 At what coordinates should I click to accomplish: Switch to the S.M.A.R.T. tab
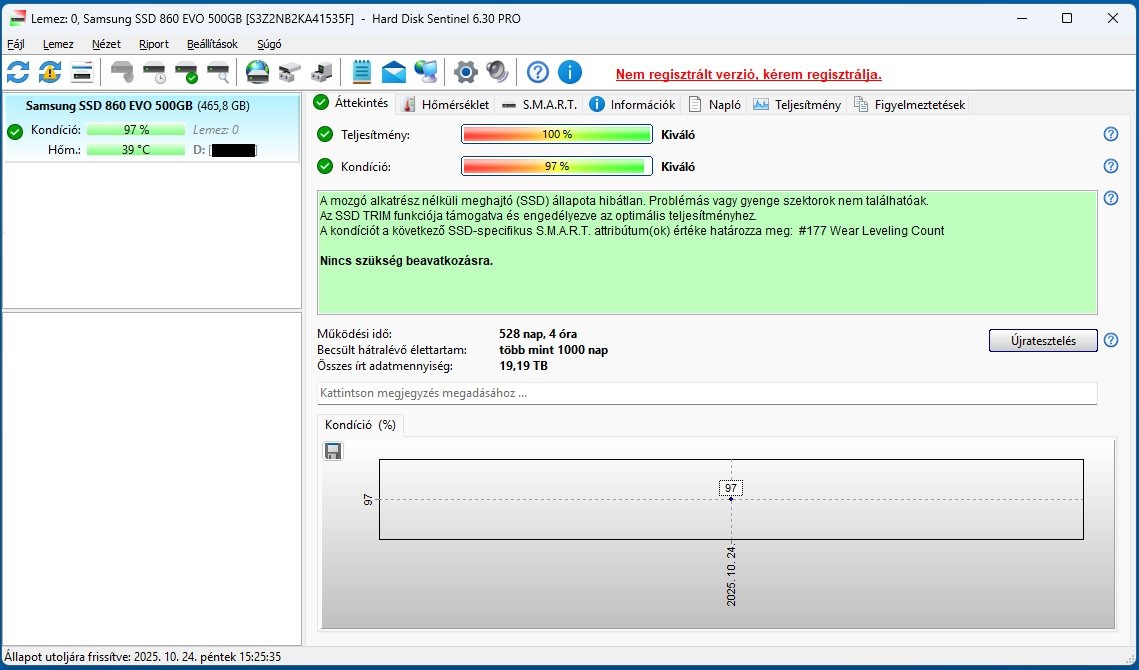pos(540,105)
